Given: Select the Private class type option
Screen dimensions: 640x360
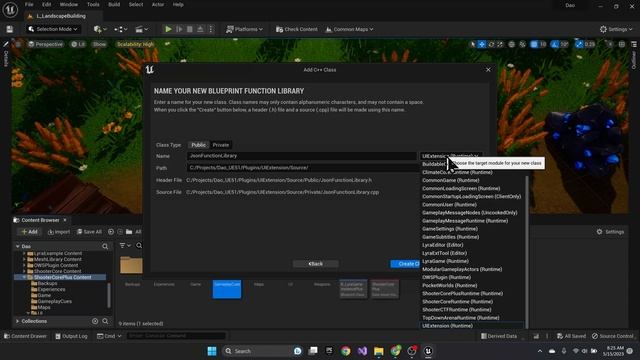Looking at the screenshot, I should [221, 145].
